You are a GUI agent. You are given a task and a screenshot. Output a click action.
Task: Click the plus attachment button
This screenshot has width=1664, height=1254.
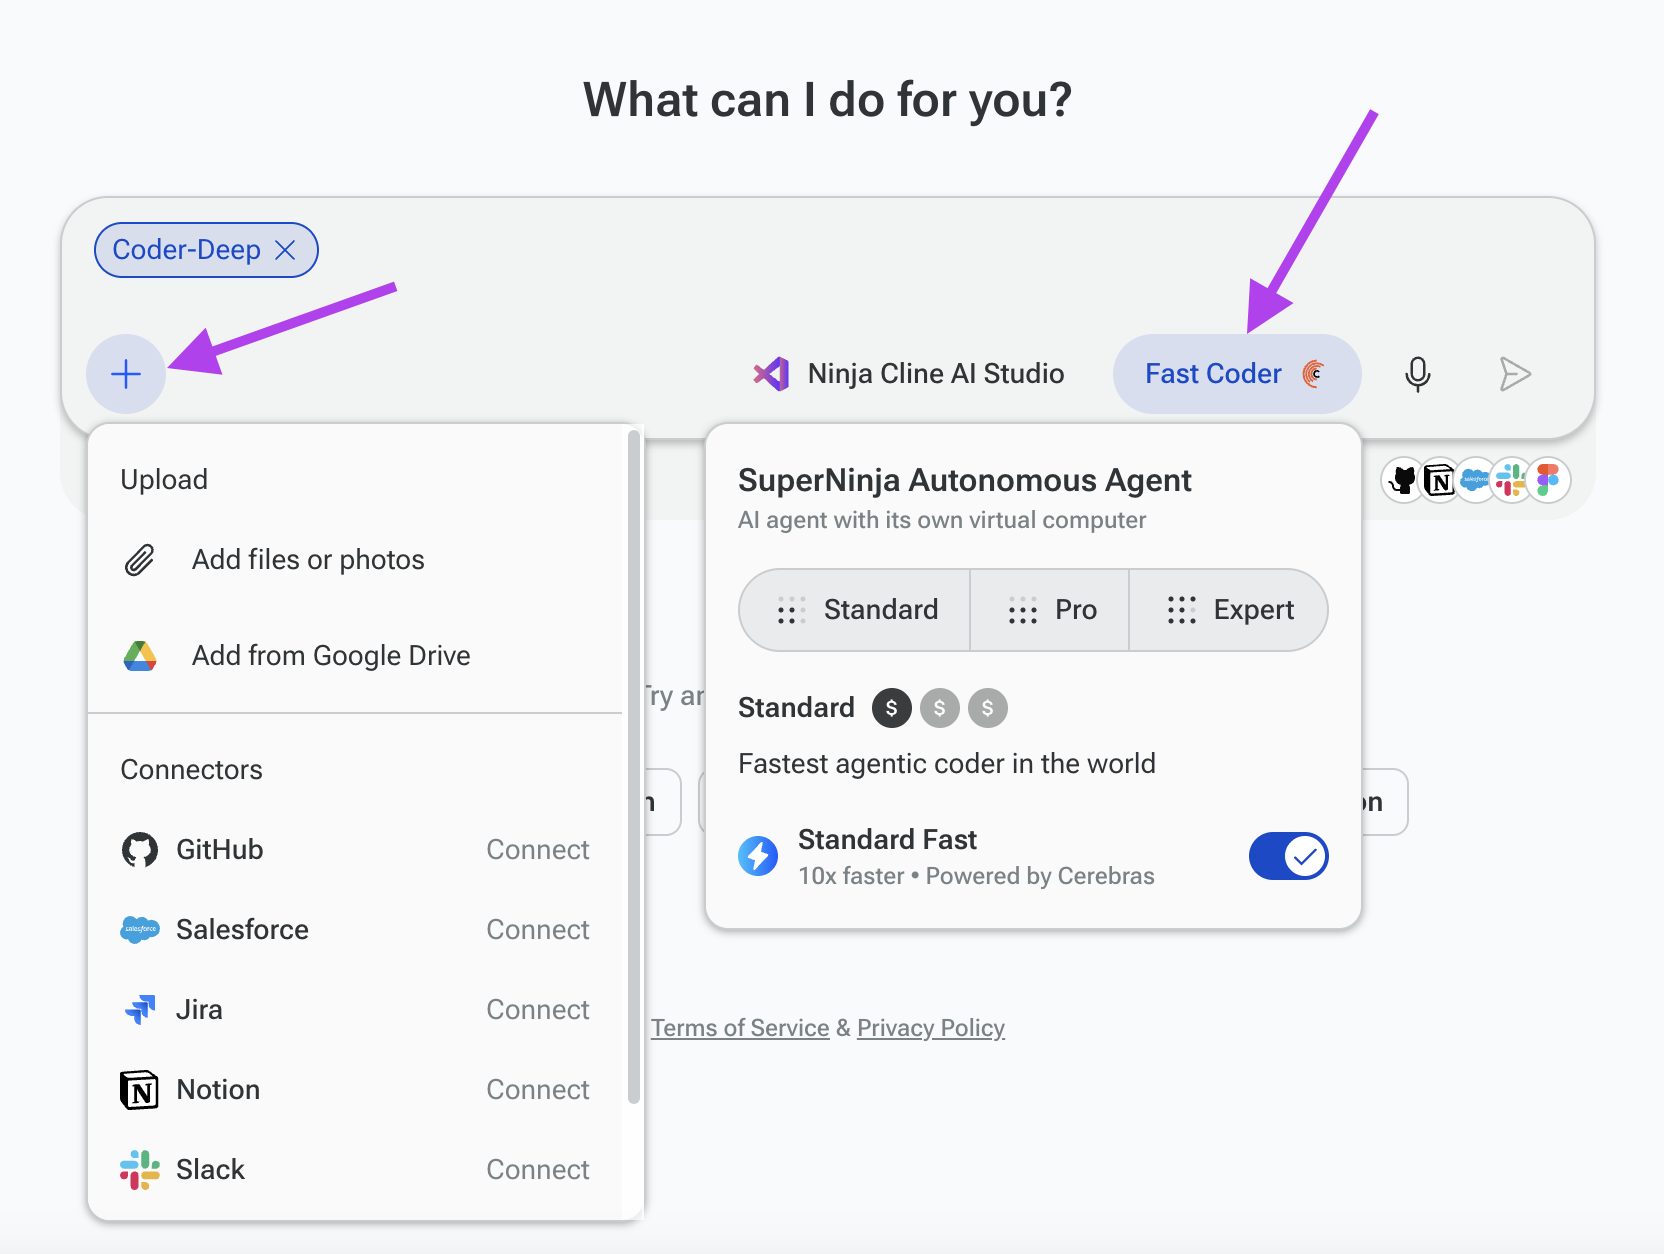tap(126, 374)
